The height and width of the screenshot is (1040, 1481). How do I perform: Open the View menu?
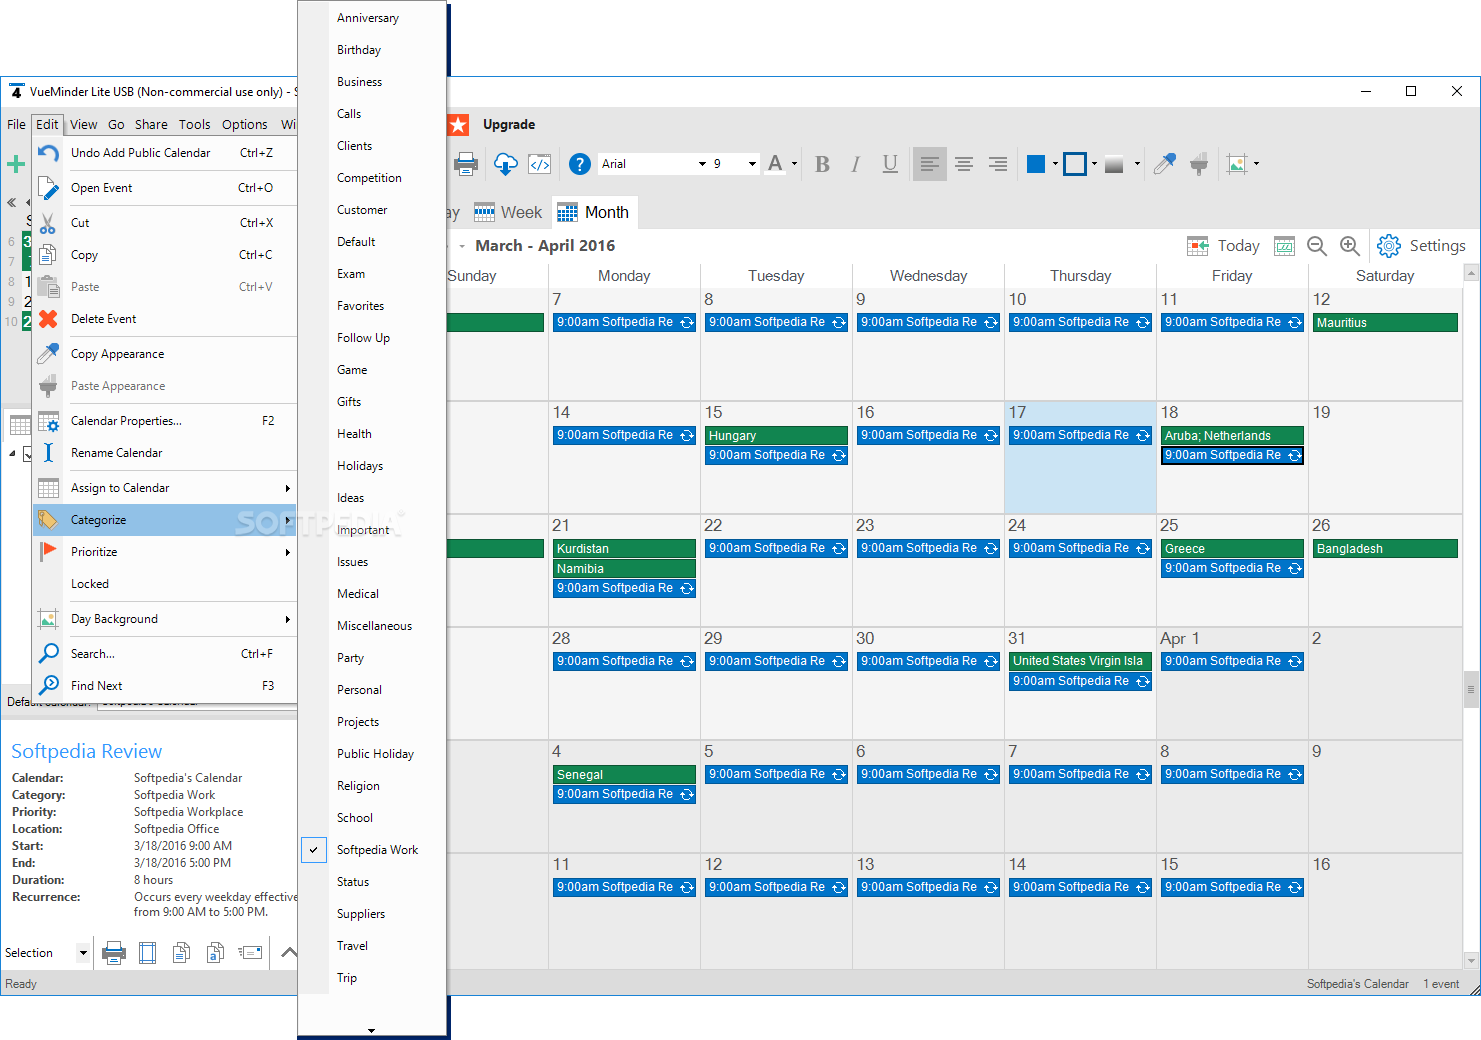pyautogui.click(x=83, y=125)
